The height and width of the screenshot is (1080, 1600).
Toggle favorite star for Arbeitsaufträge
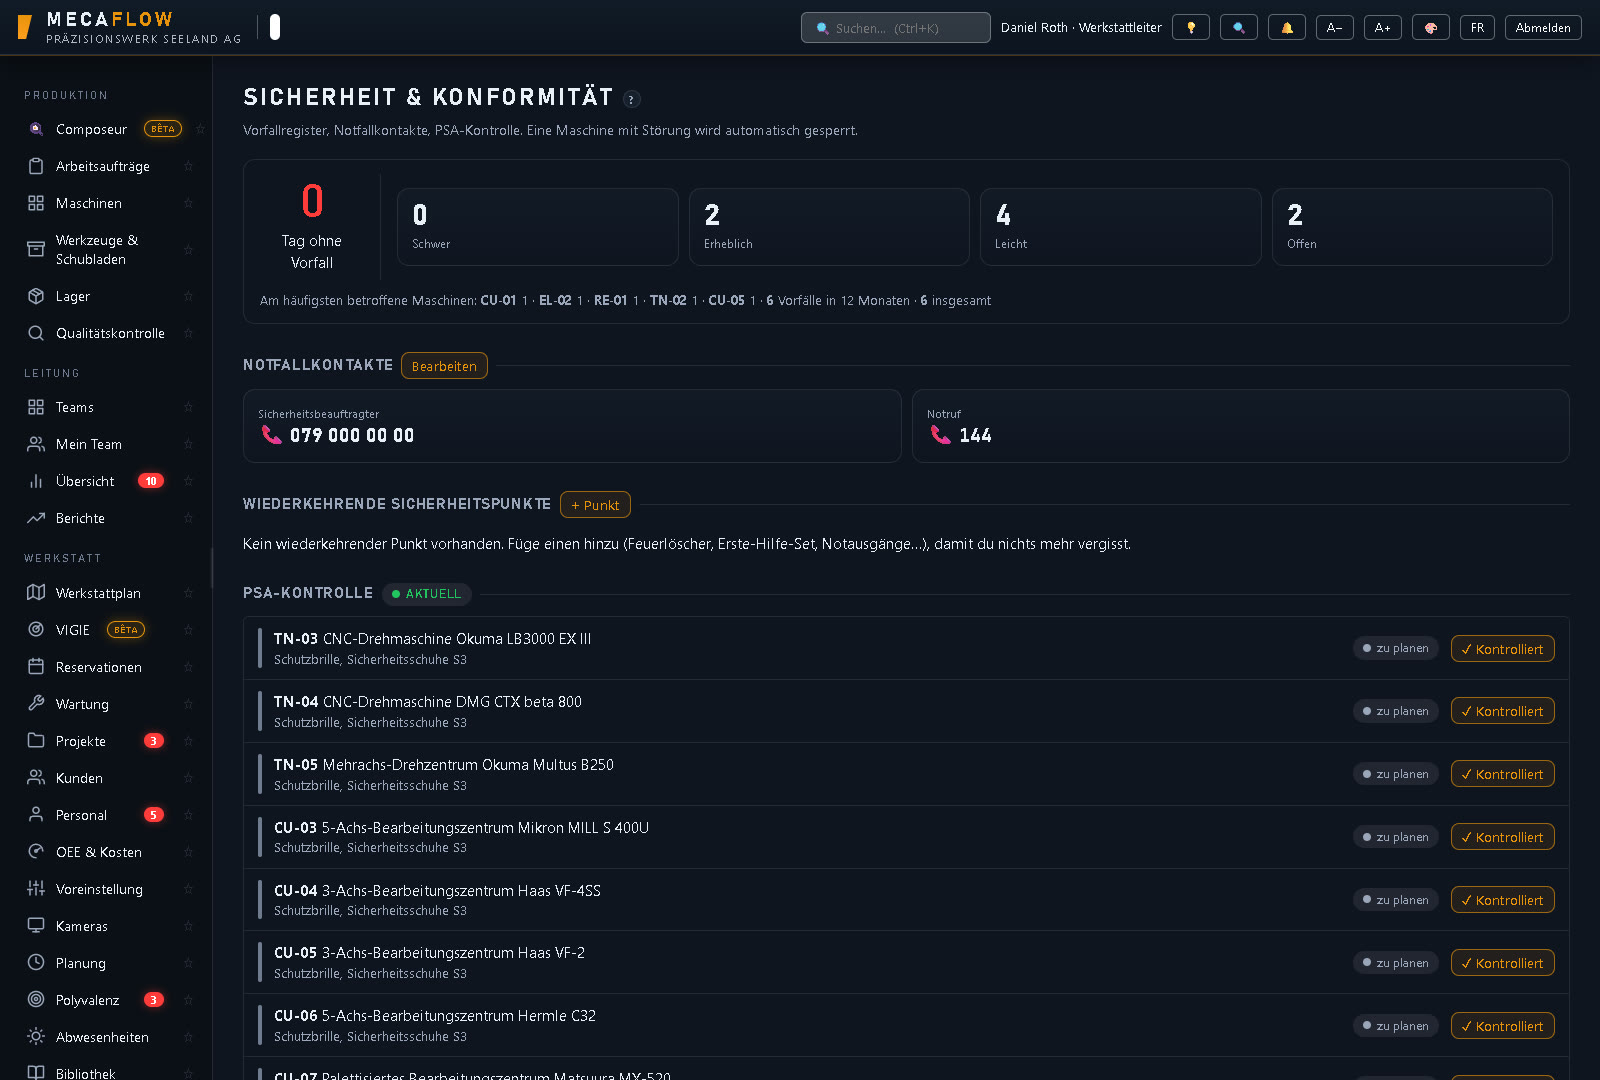[188, 166]
